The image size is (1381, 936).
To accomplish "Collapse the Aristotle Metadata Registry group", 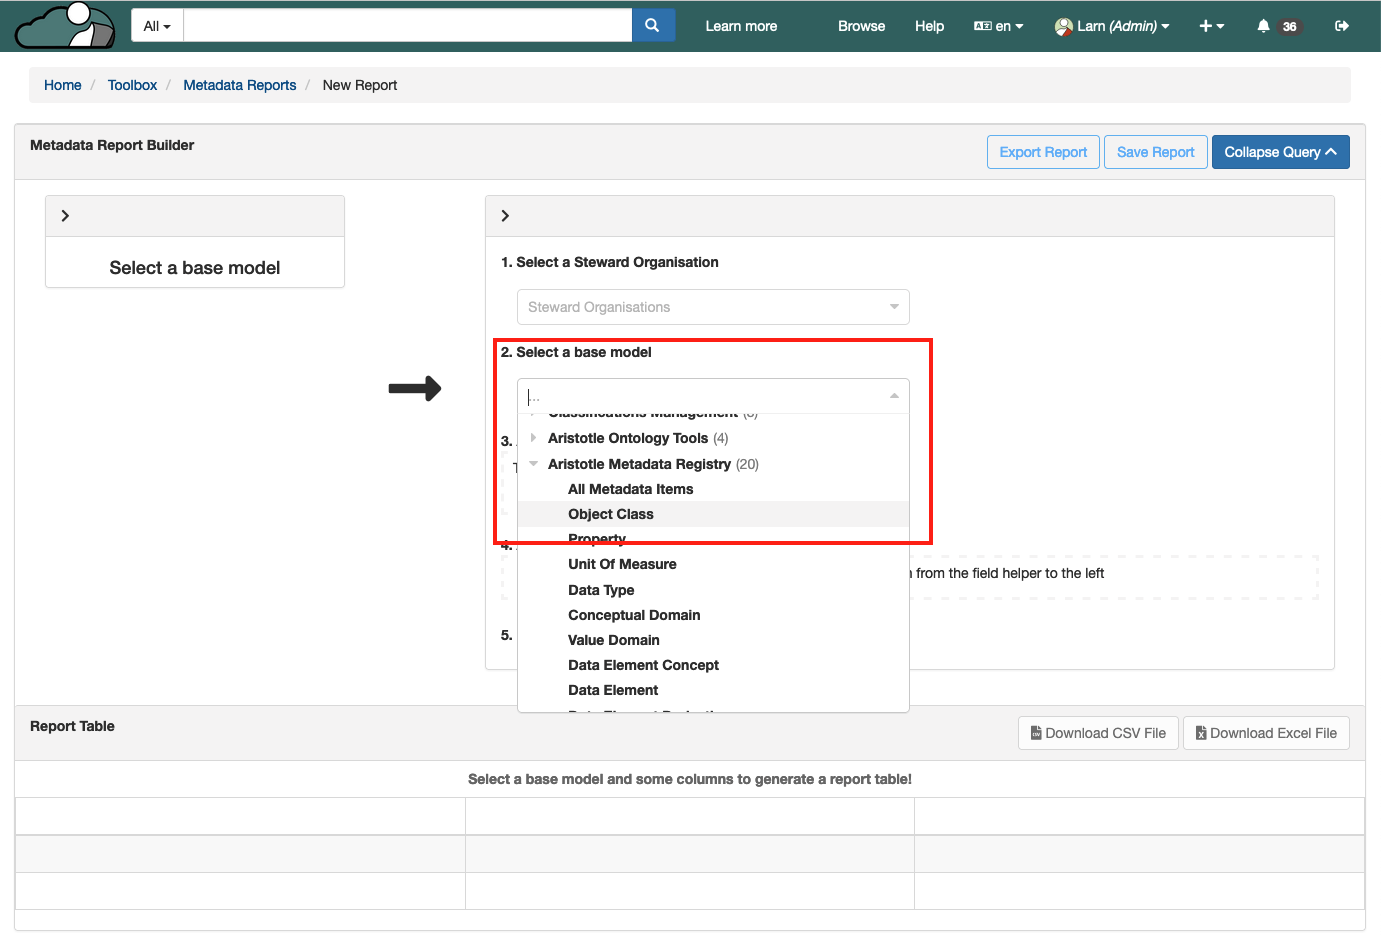I will 534,464.
